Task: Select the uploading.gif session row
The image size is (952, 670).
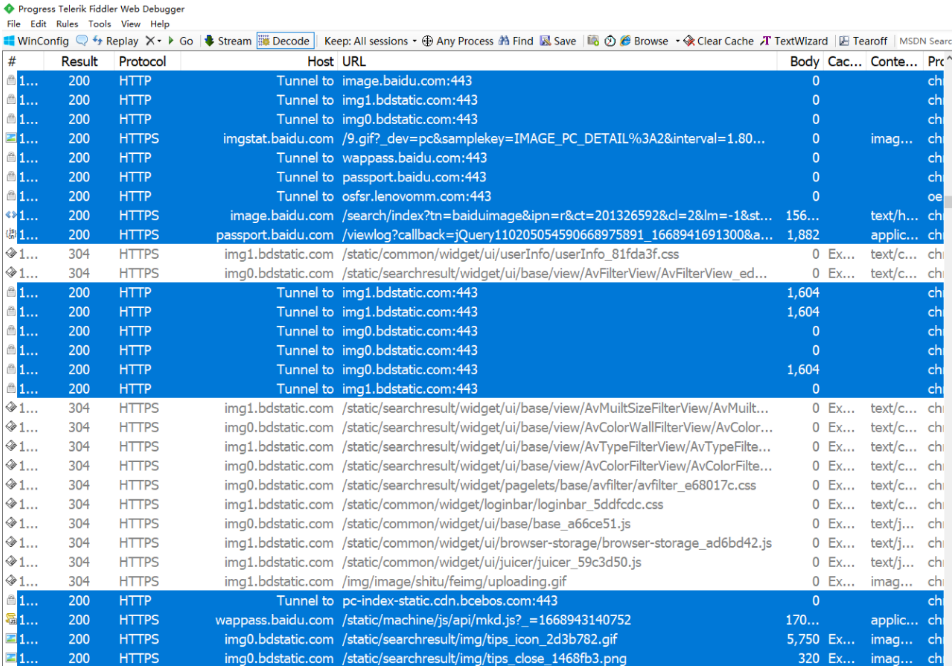Action: coord(474,581)
